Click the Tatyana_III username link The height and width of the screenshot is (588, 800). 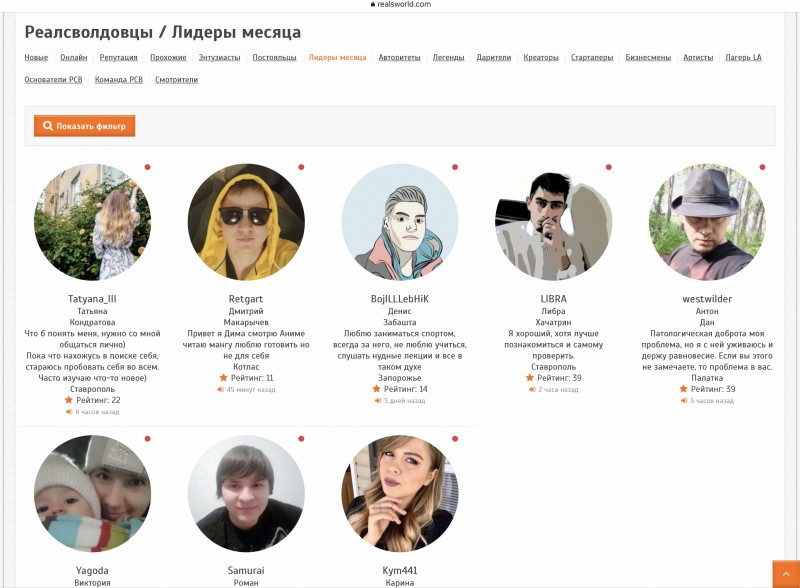coord(92,299)
